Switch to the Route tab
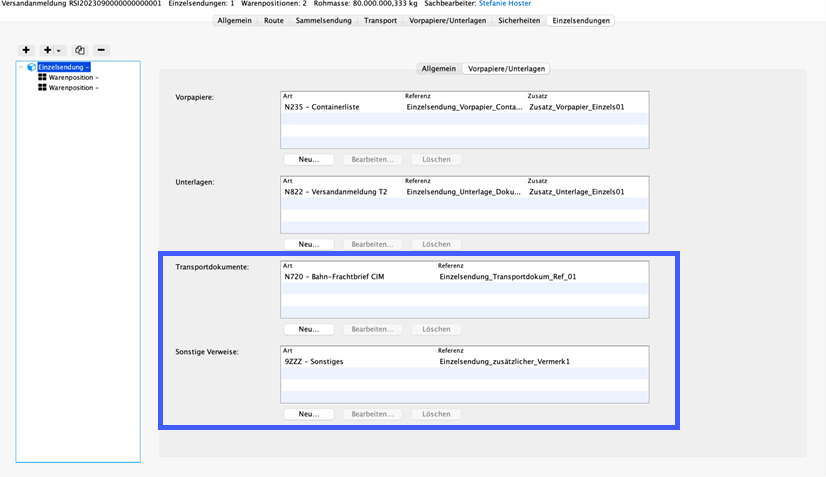826x477 pixels. pos(273,20)
